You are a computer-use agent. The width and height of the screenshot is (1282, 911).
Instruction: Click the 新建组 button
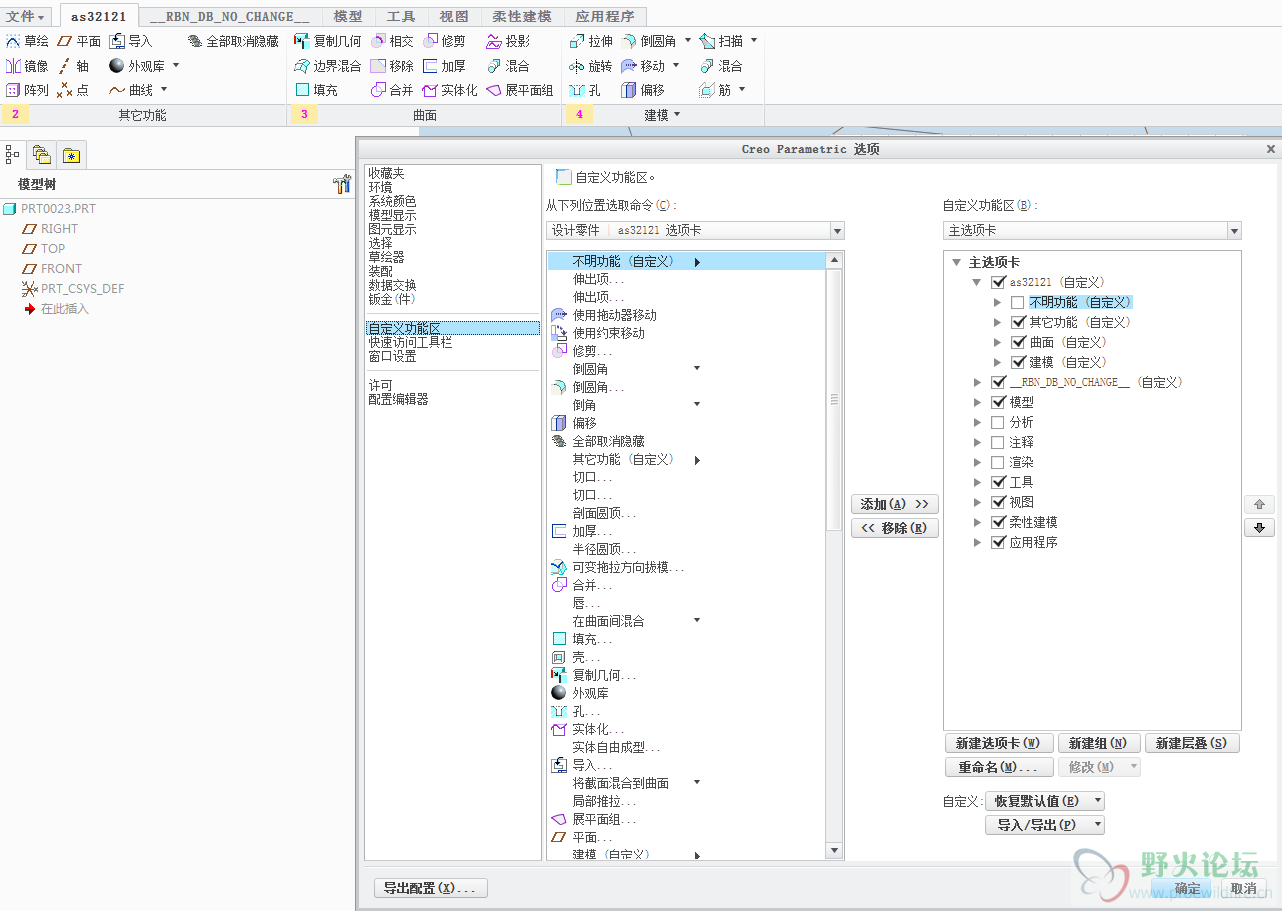tap(1097, 743)
